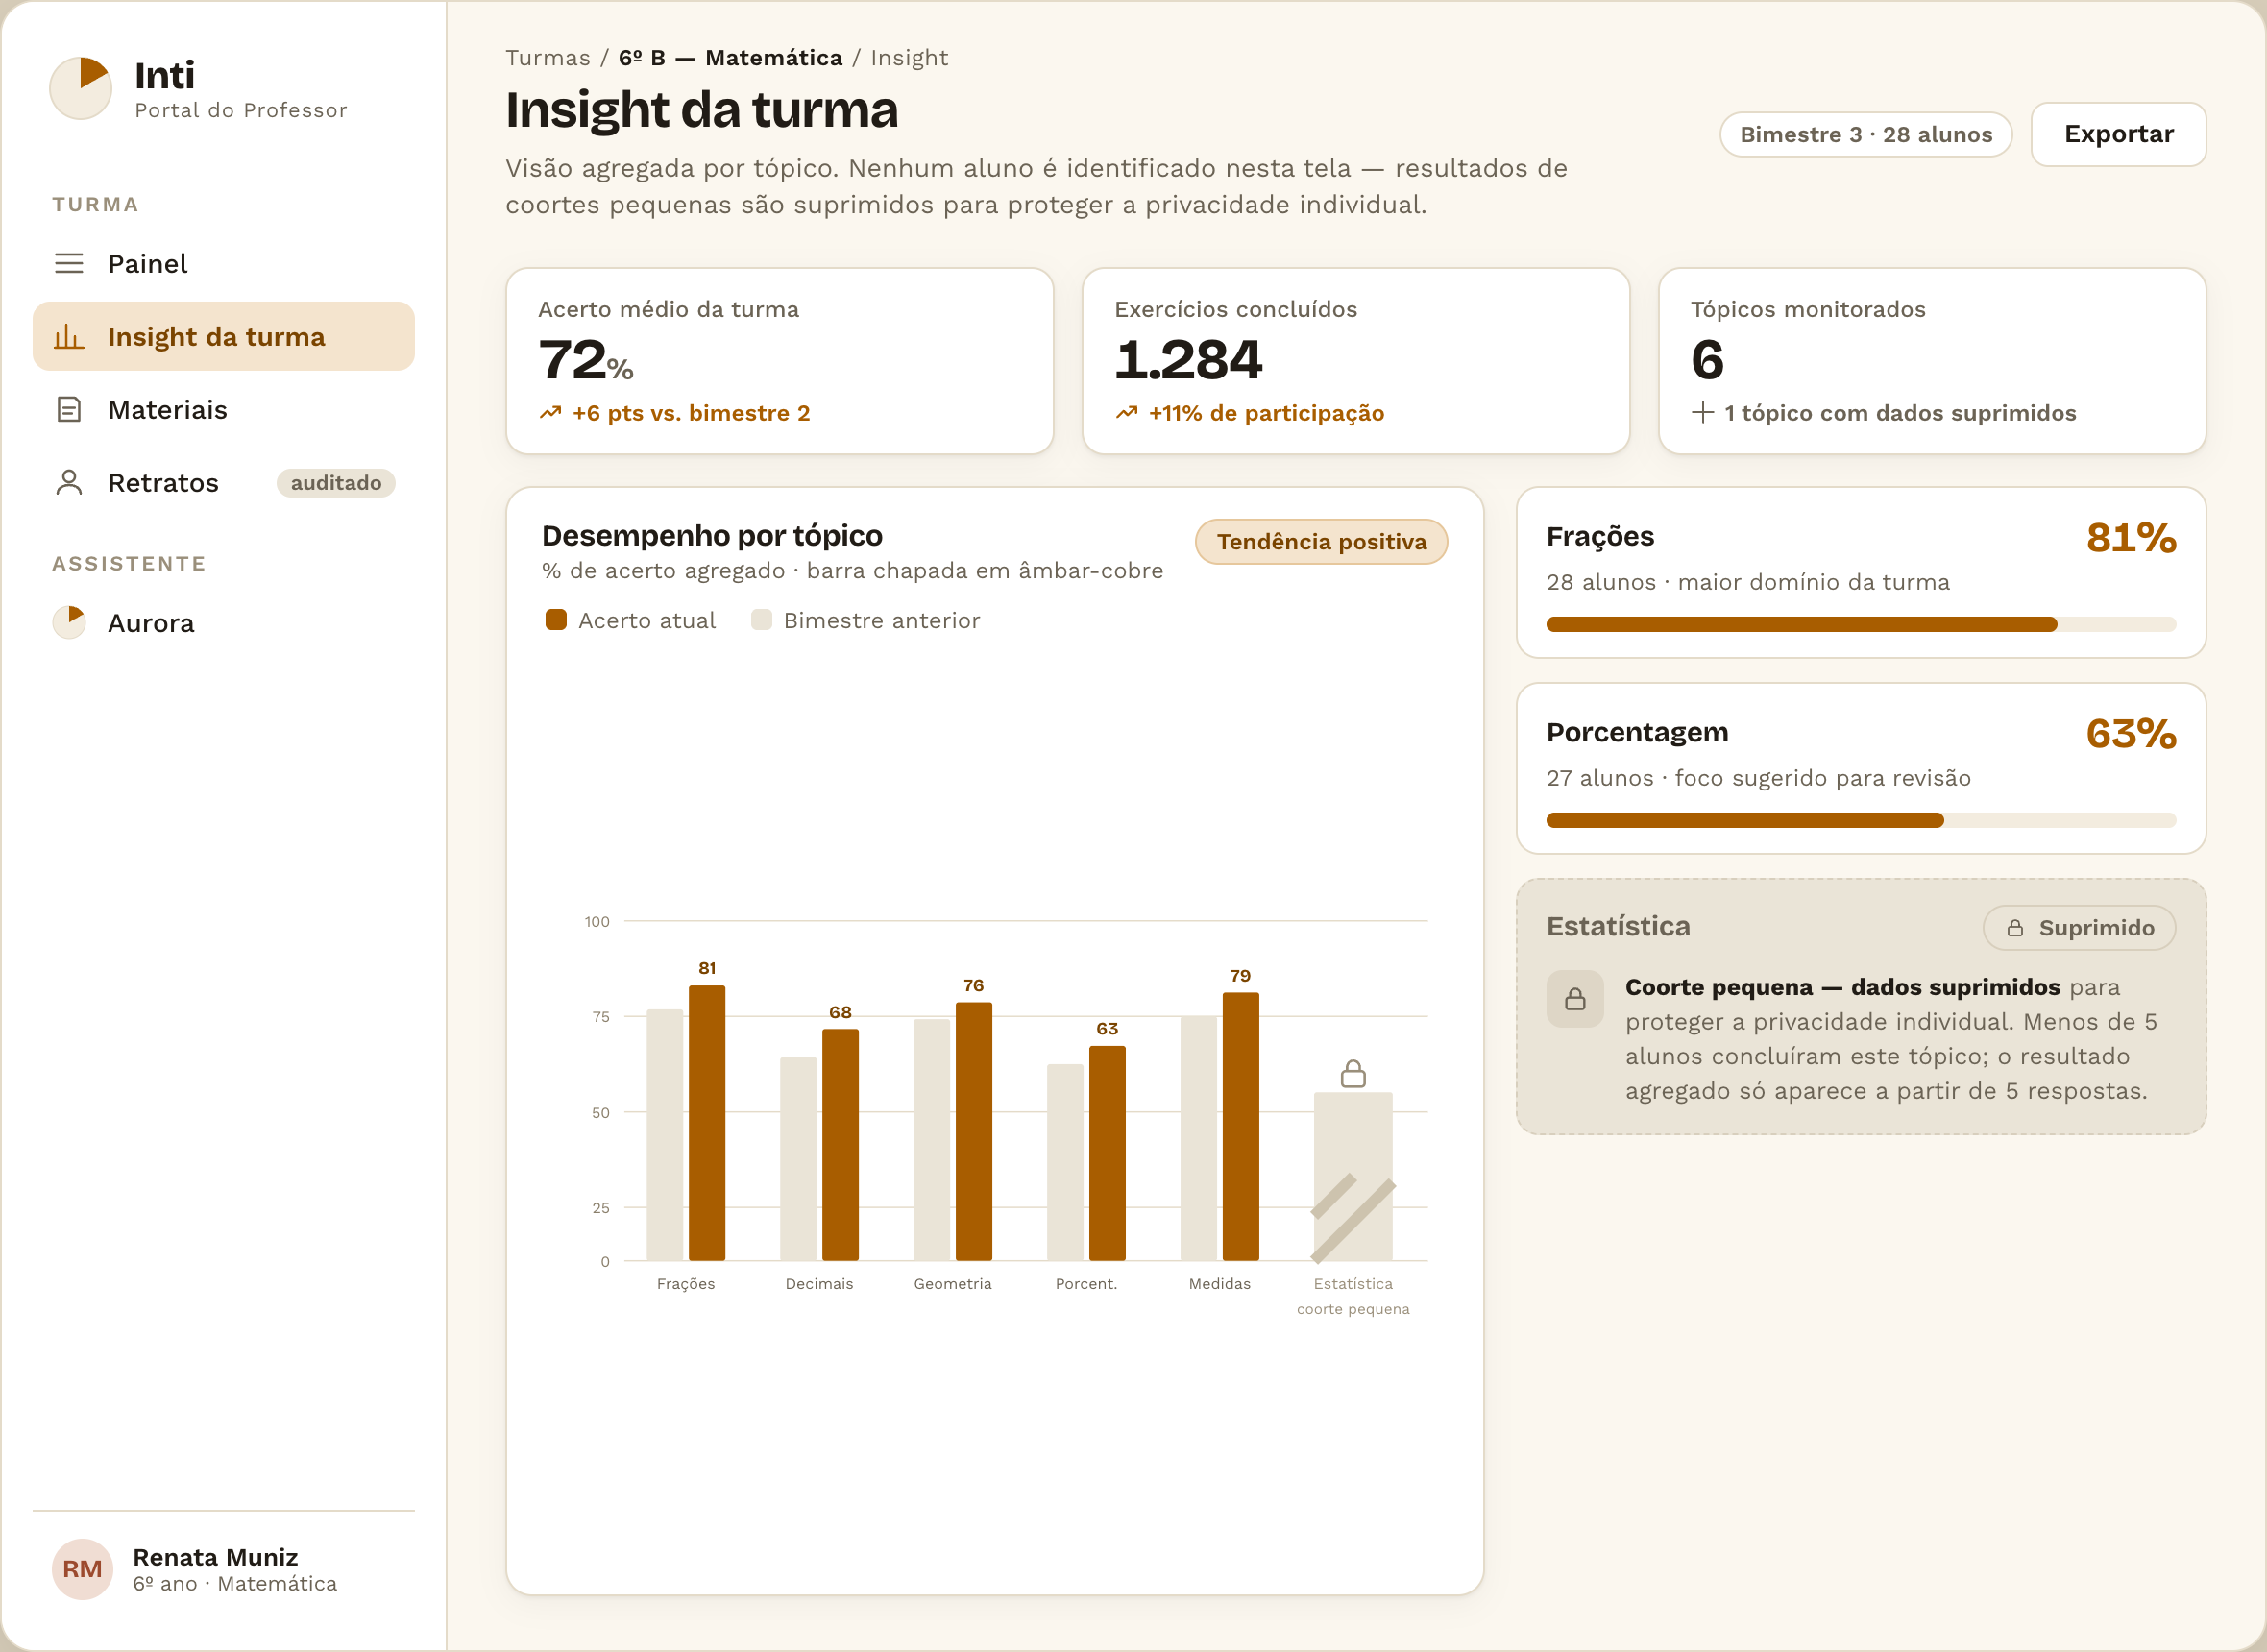Click the Porcentagem 63% progress bar
Screen dimensions: 2267x1652
[x=1861, y=820]
